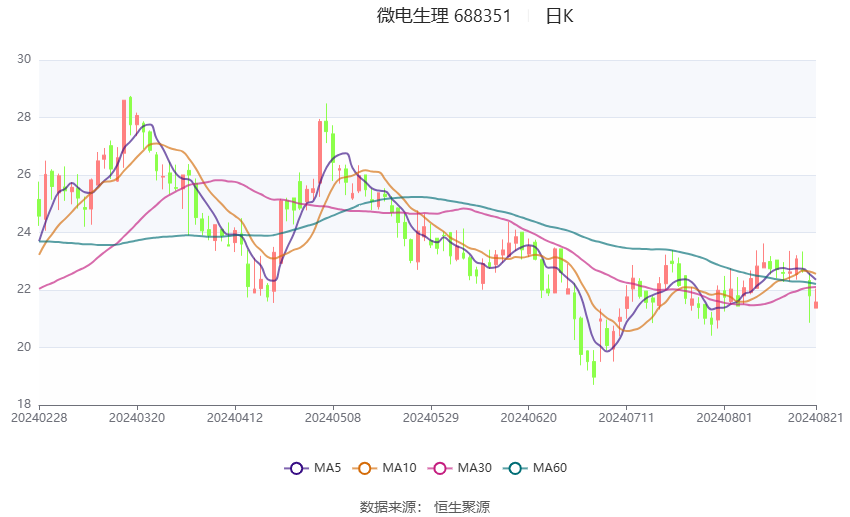
Task: Click the 24 price axis label
Action: 24,232
